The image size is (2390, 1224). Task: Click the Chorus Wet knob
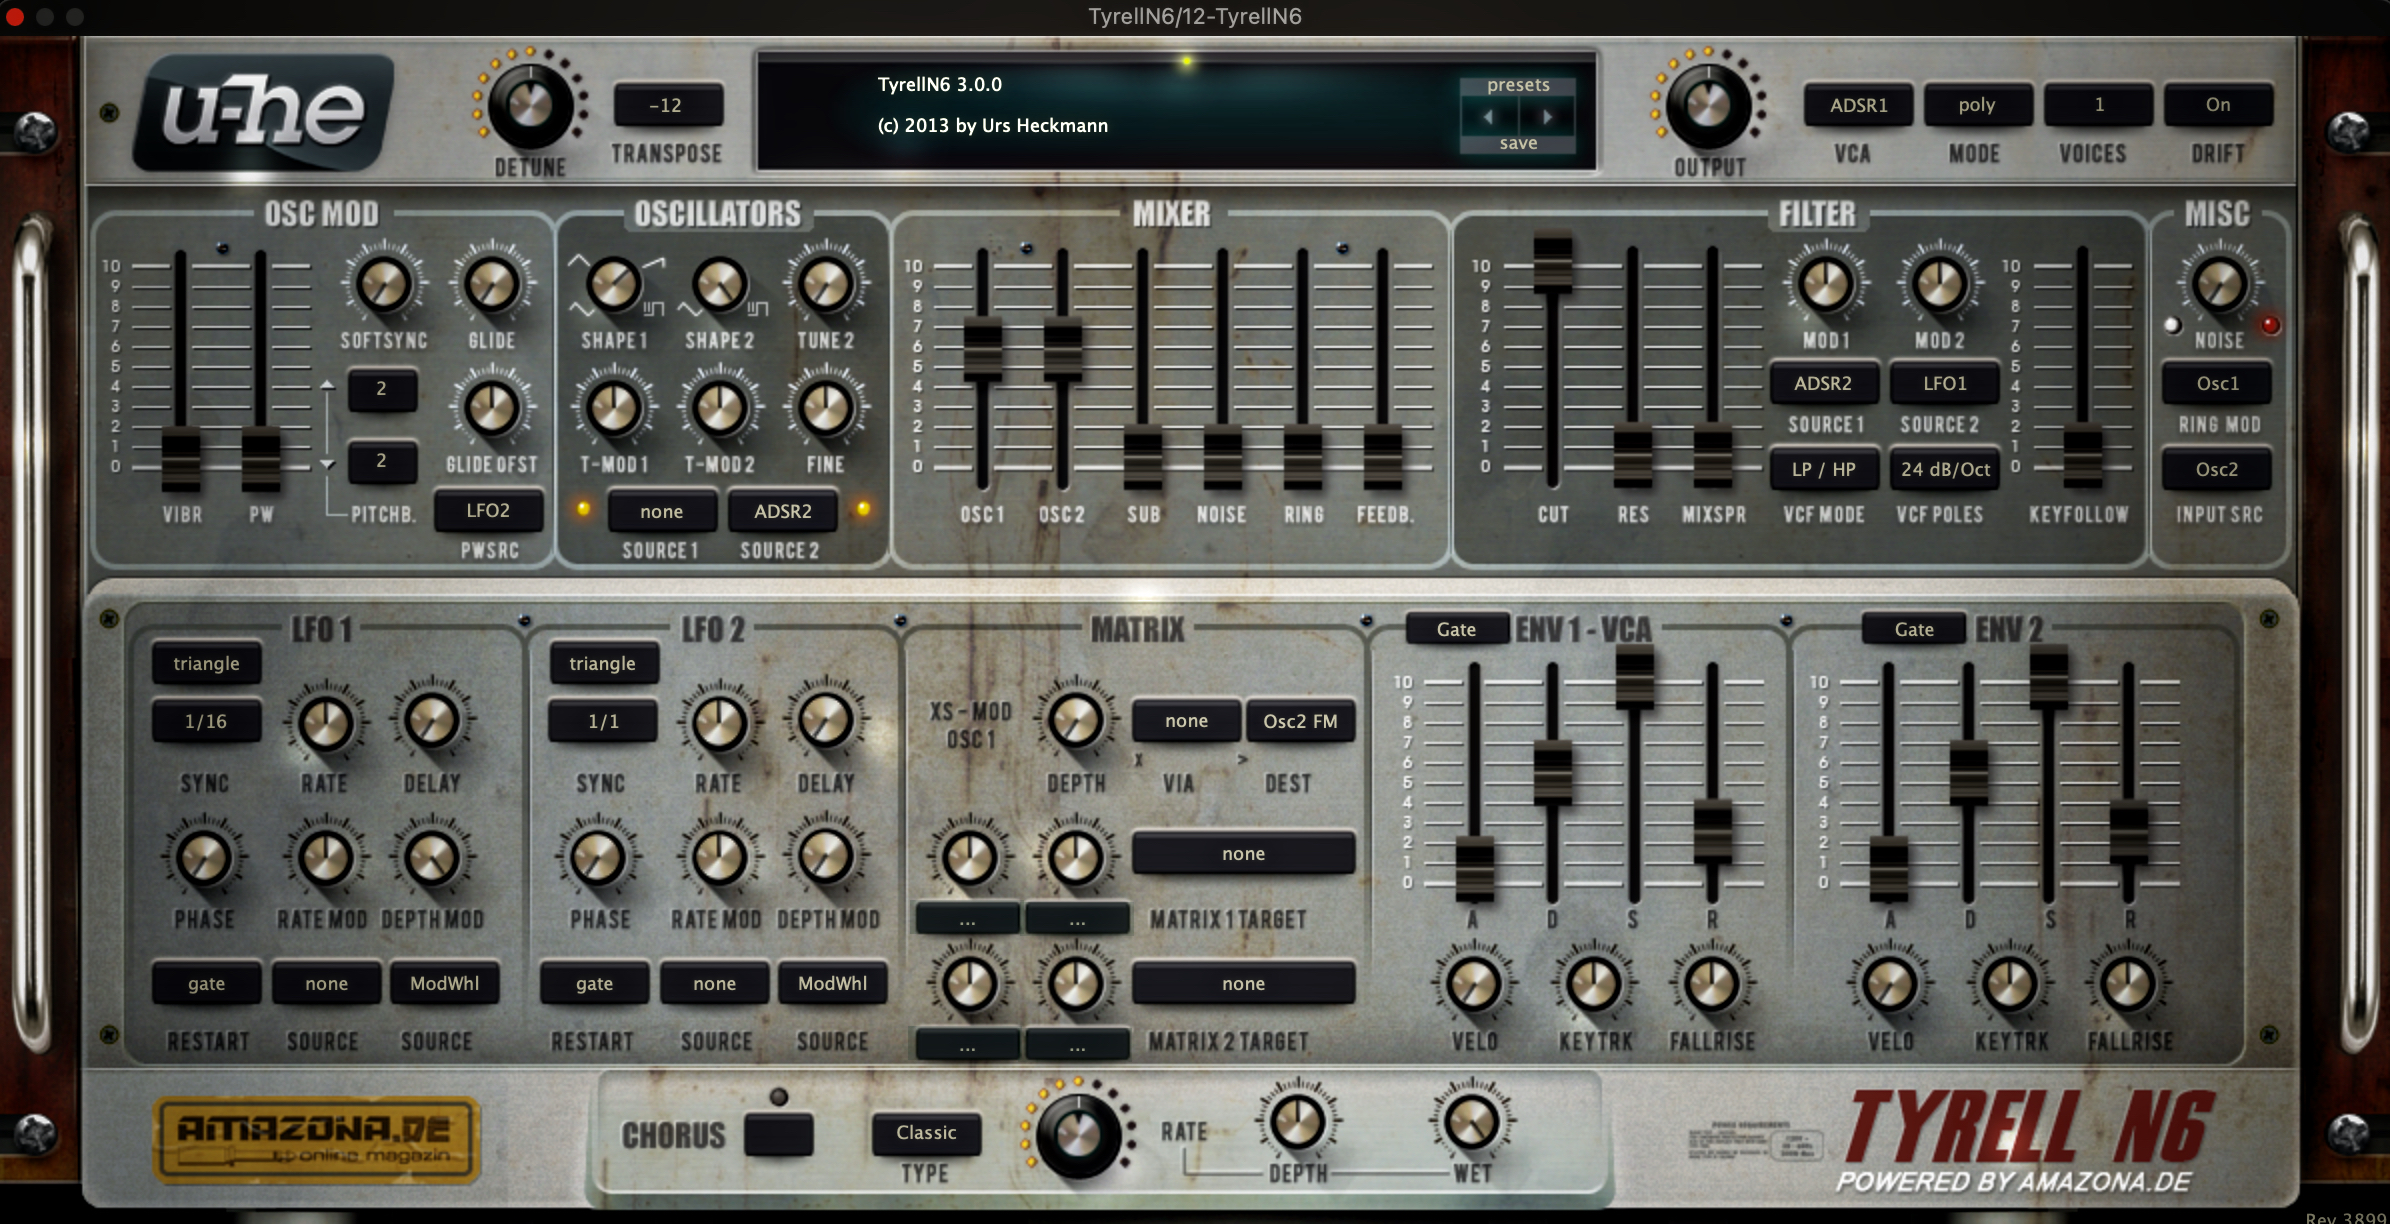coord(1471,1122)
